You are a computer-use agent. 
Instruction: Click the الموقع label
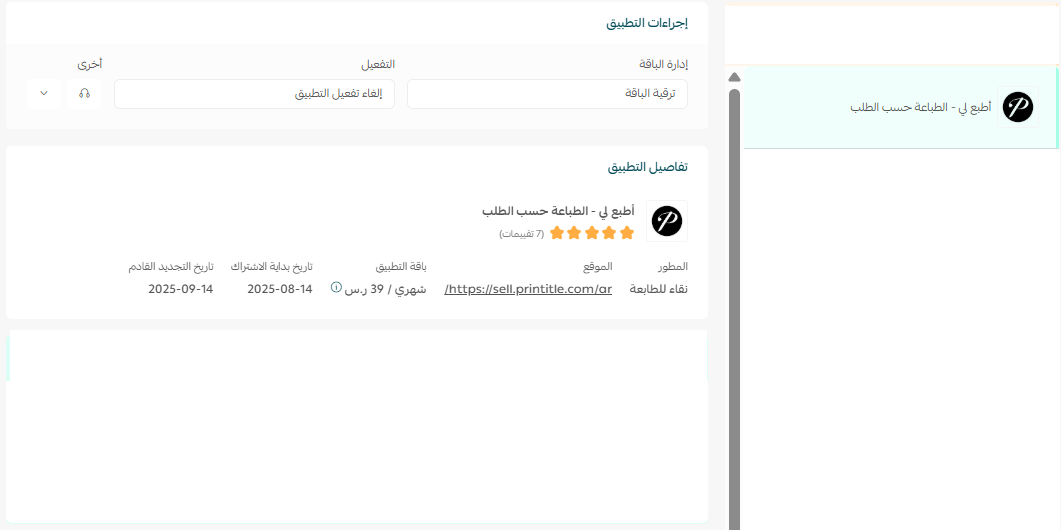coord(597,267)
